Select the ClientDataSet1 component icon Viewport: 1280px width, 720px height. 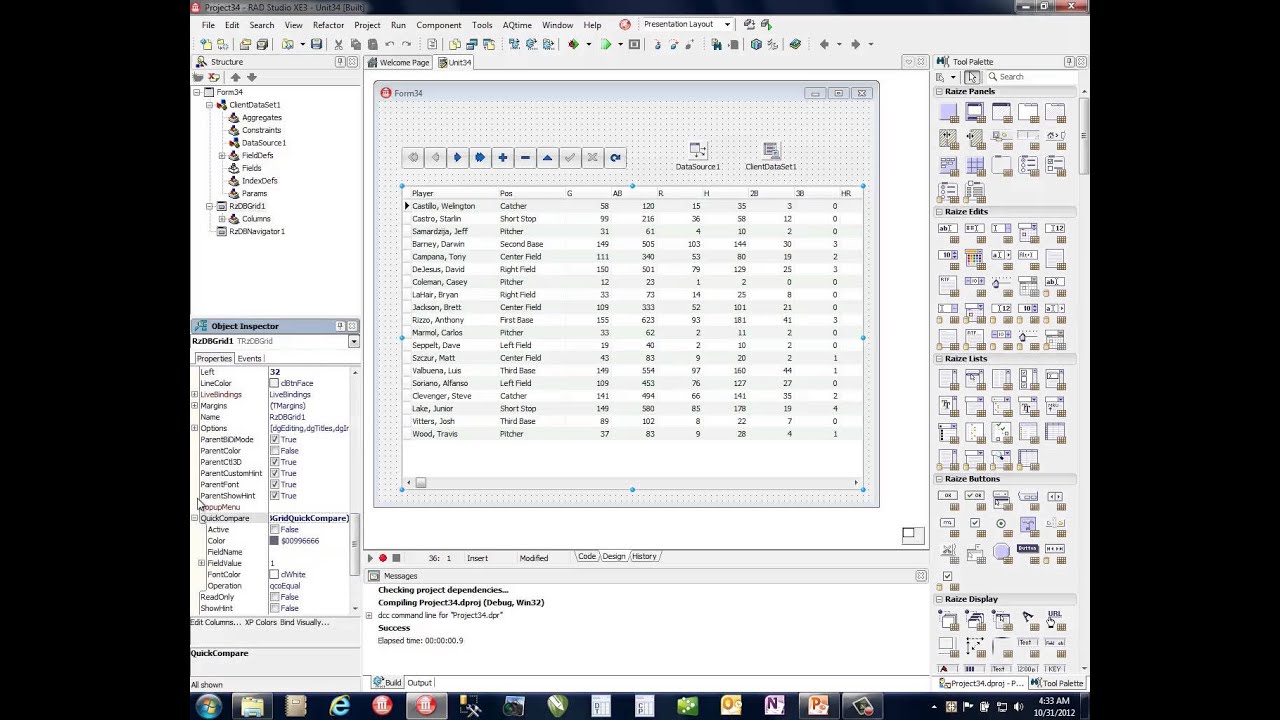[x=771, y=151]
